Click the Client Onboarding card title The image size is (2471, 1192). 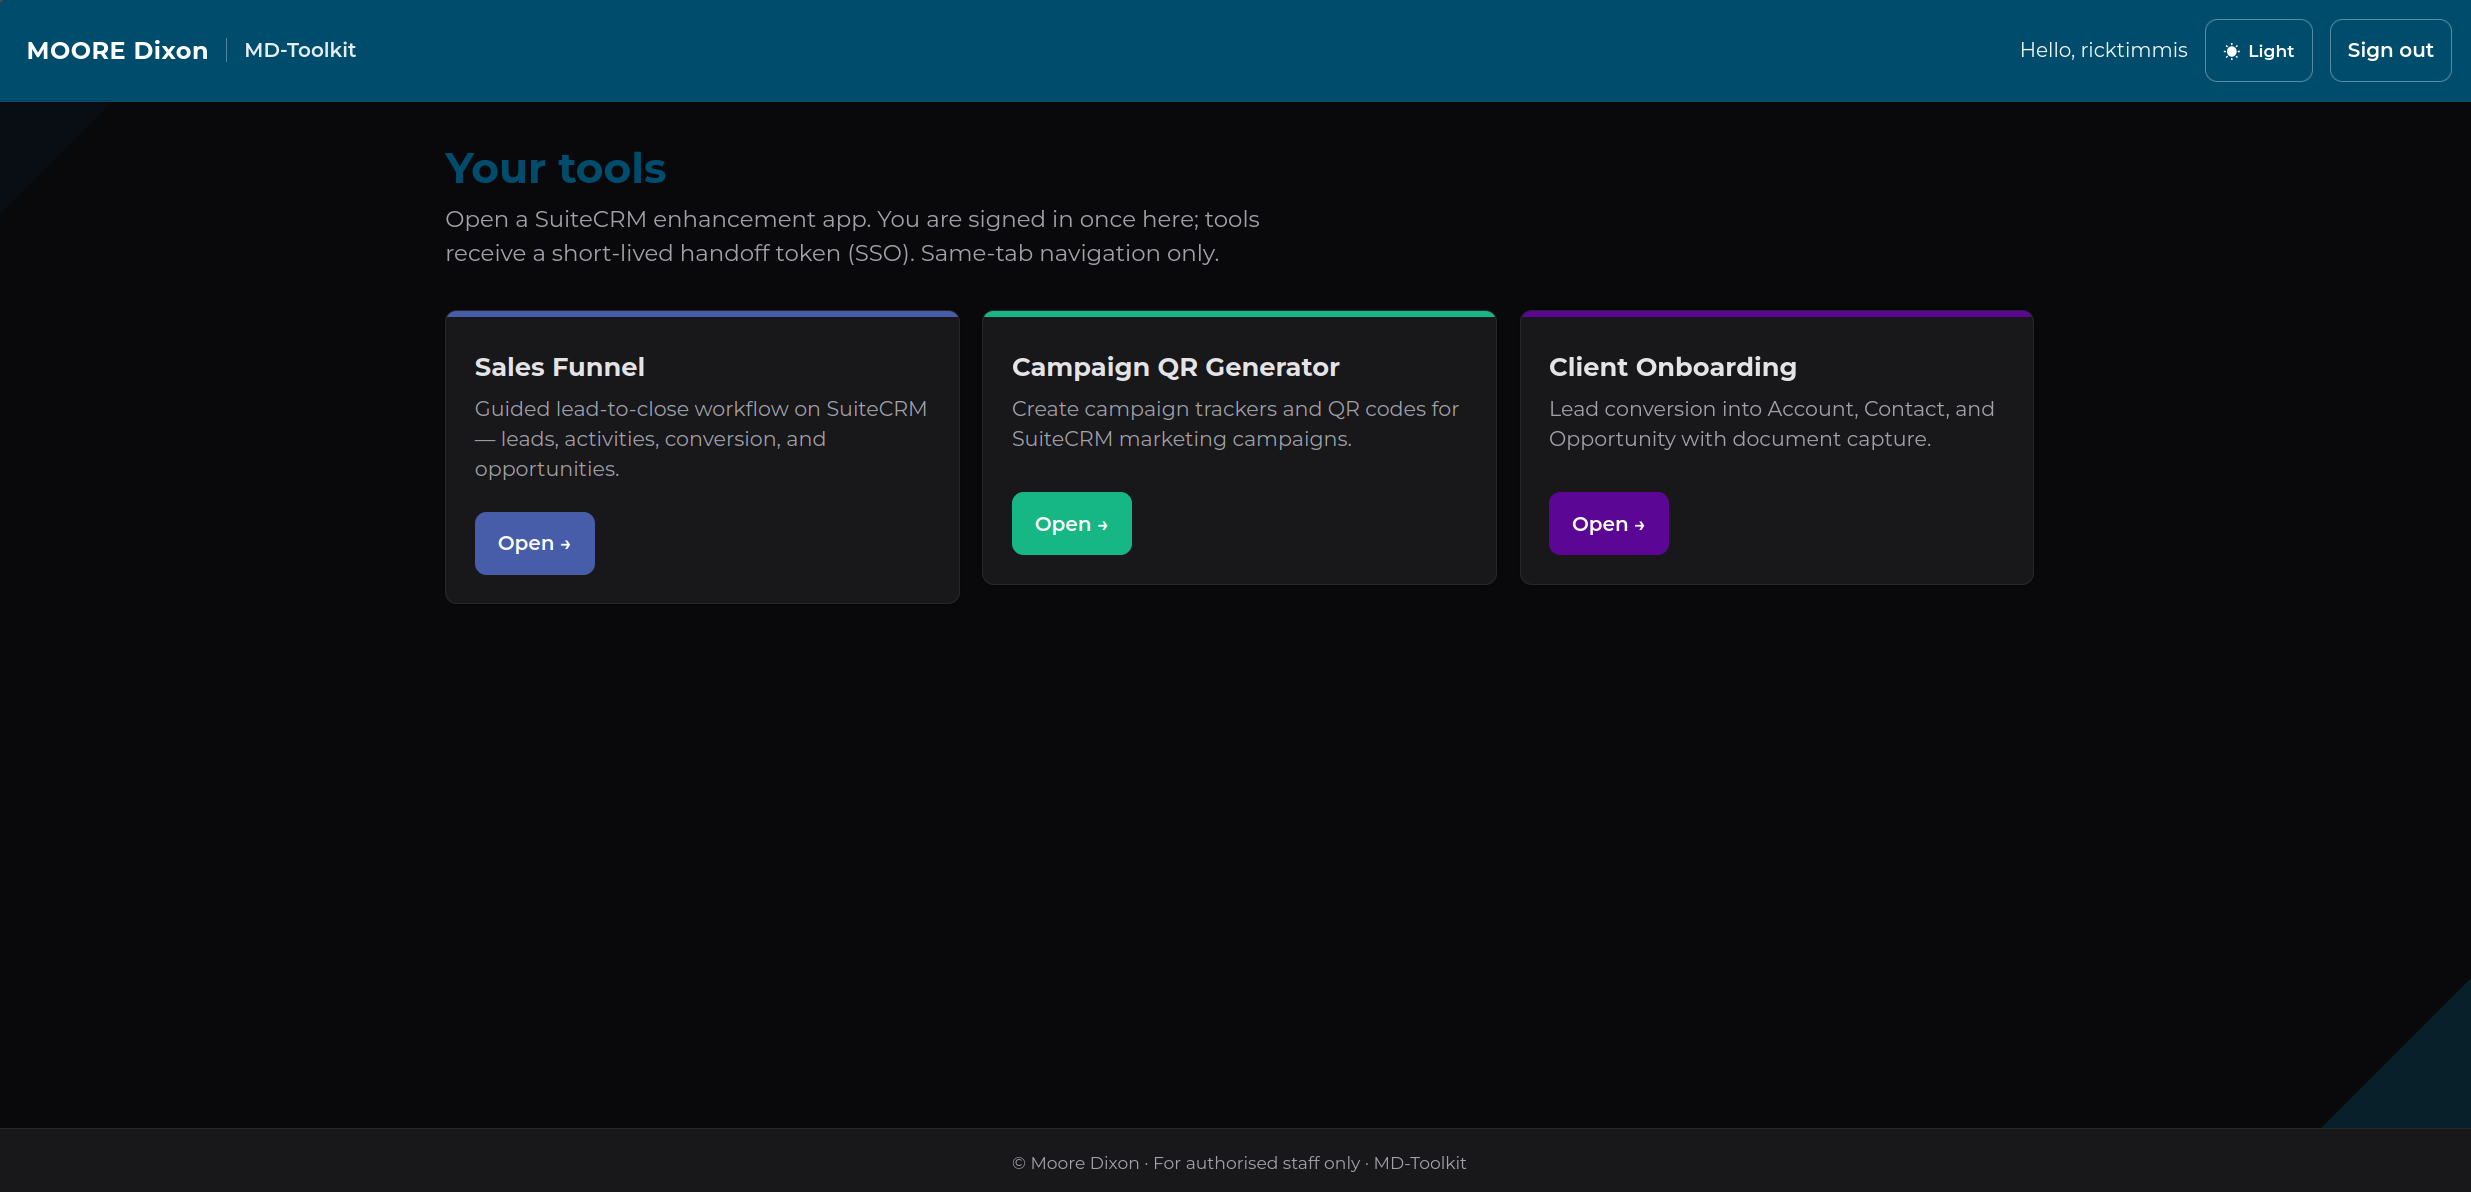pyautogui.click(x=1672, y=367)
